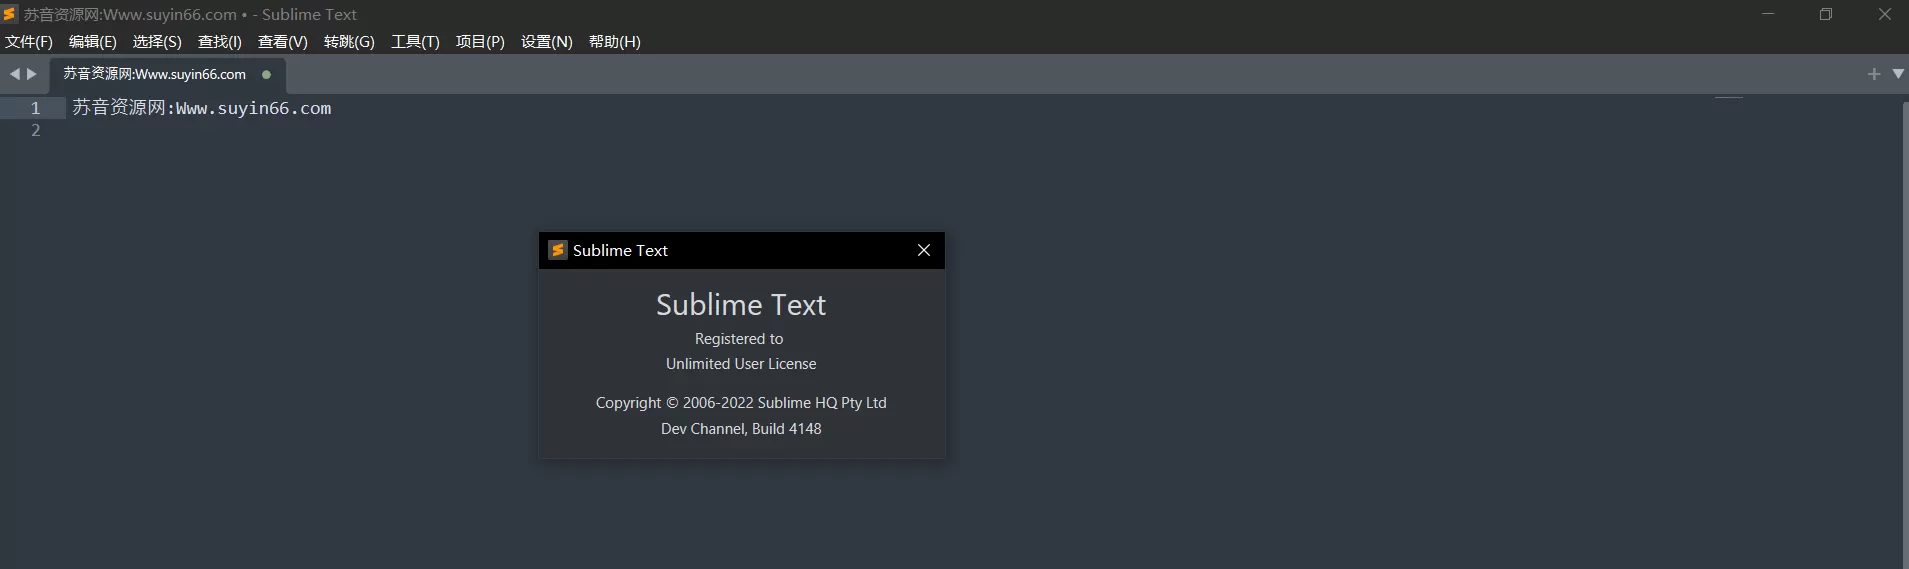This screenshot has width=1909, height=569.
Task: Click the 'Copyright © 2006-2022 Sublime HQ Pty Ltd' line
Action: click(x=741, y=403)
